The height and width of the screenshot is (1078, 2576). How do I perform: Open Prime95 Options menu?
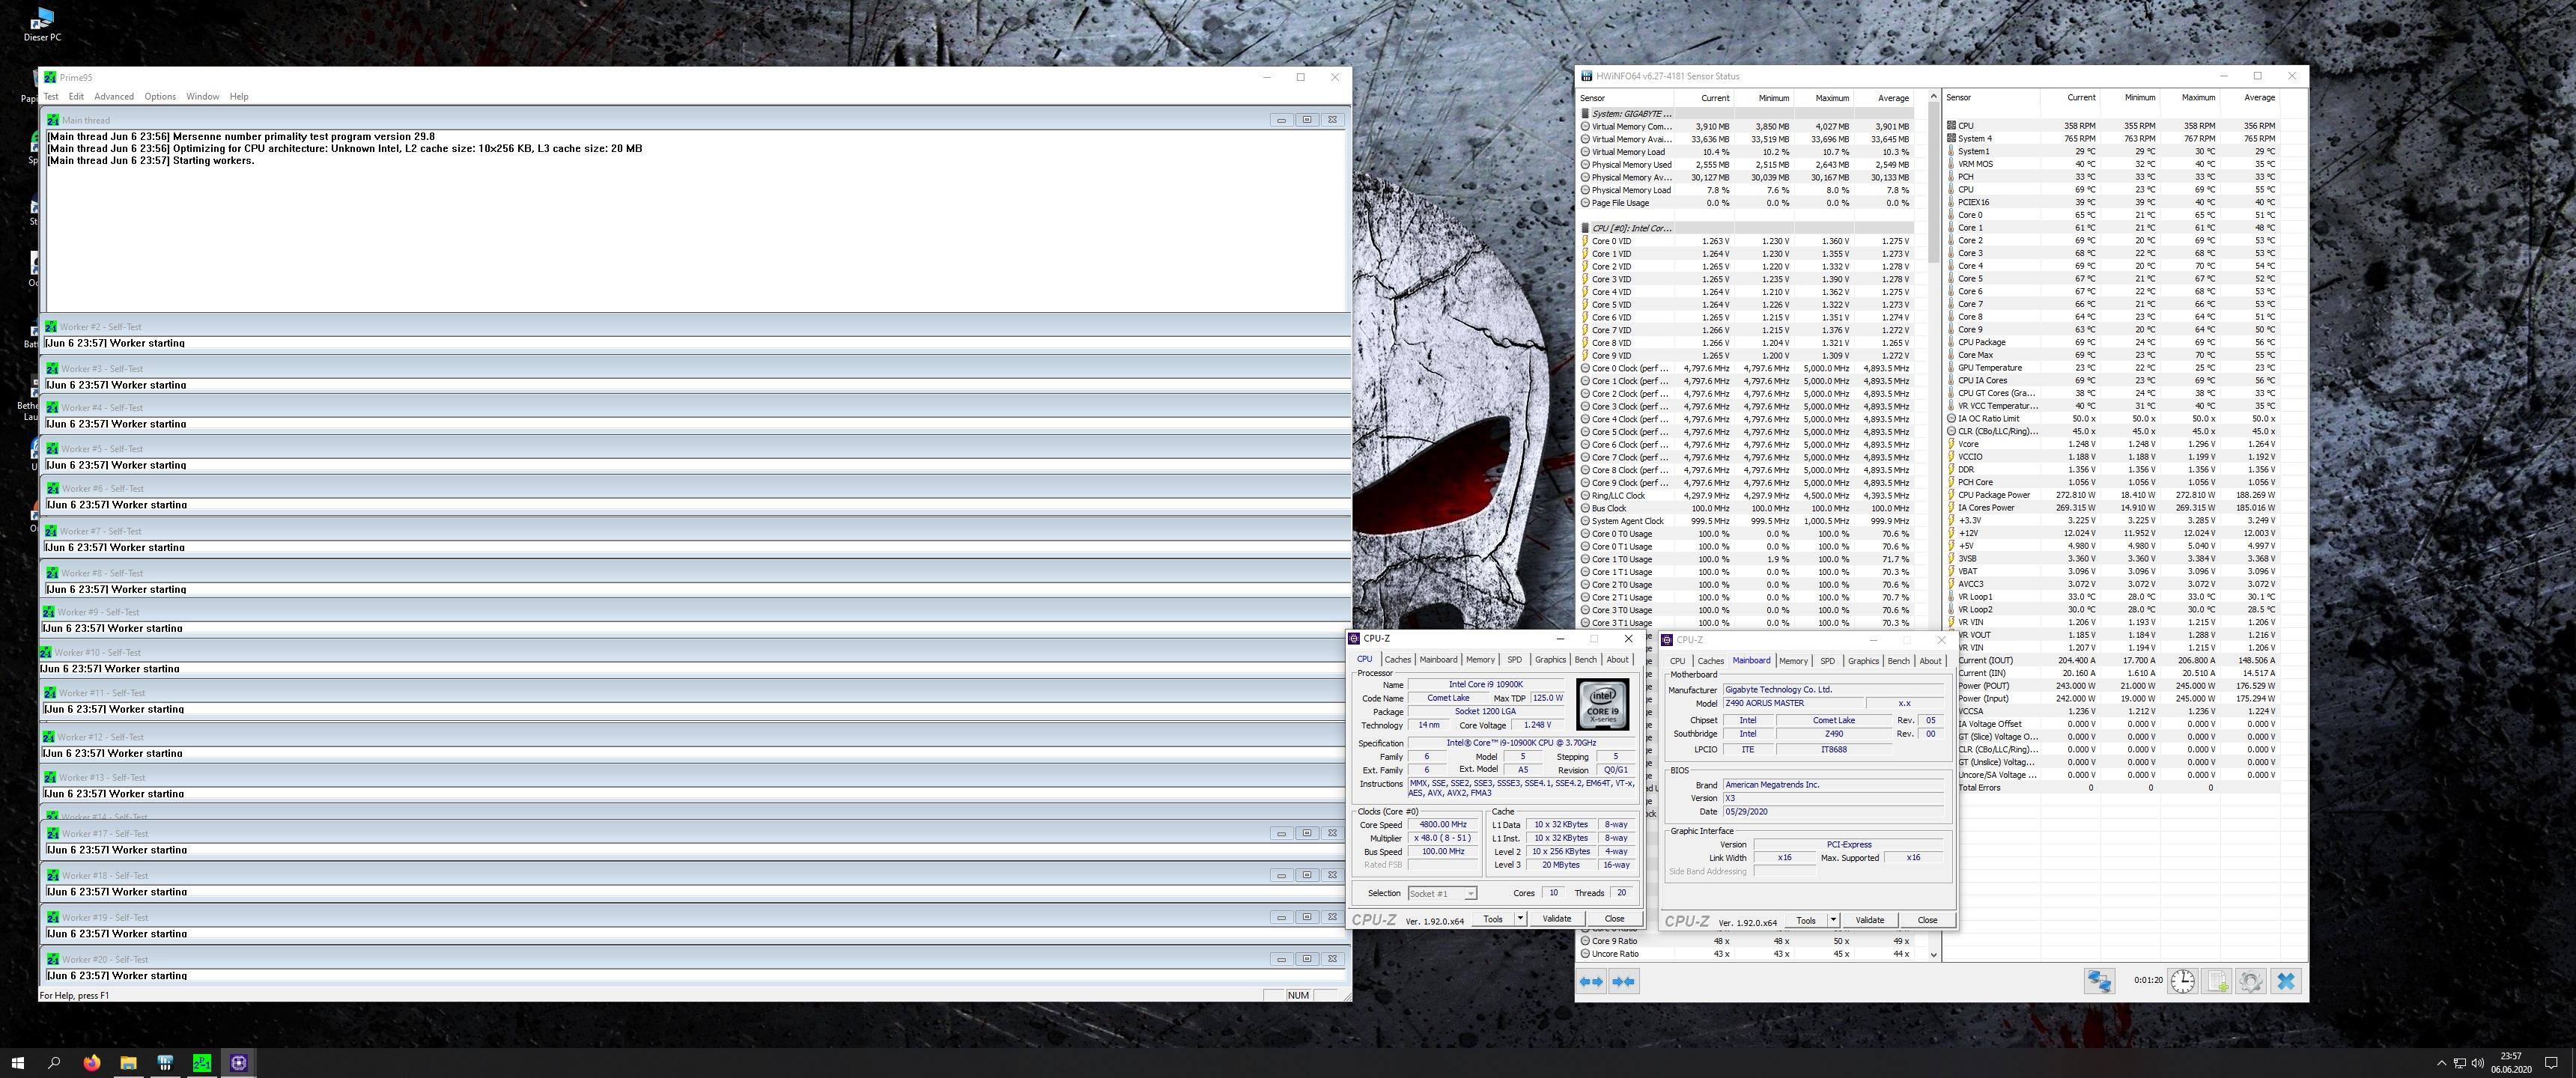pos(160,97)
